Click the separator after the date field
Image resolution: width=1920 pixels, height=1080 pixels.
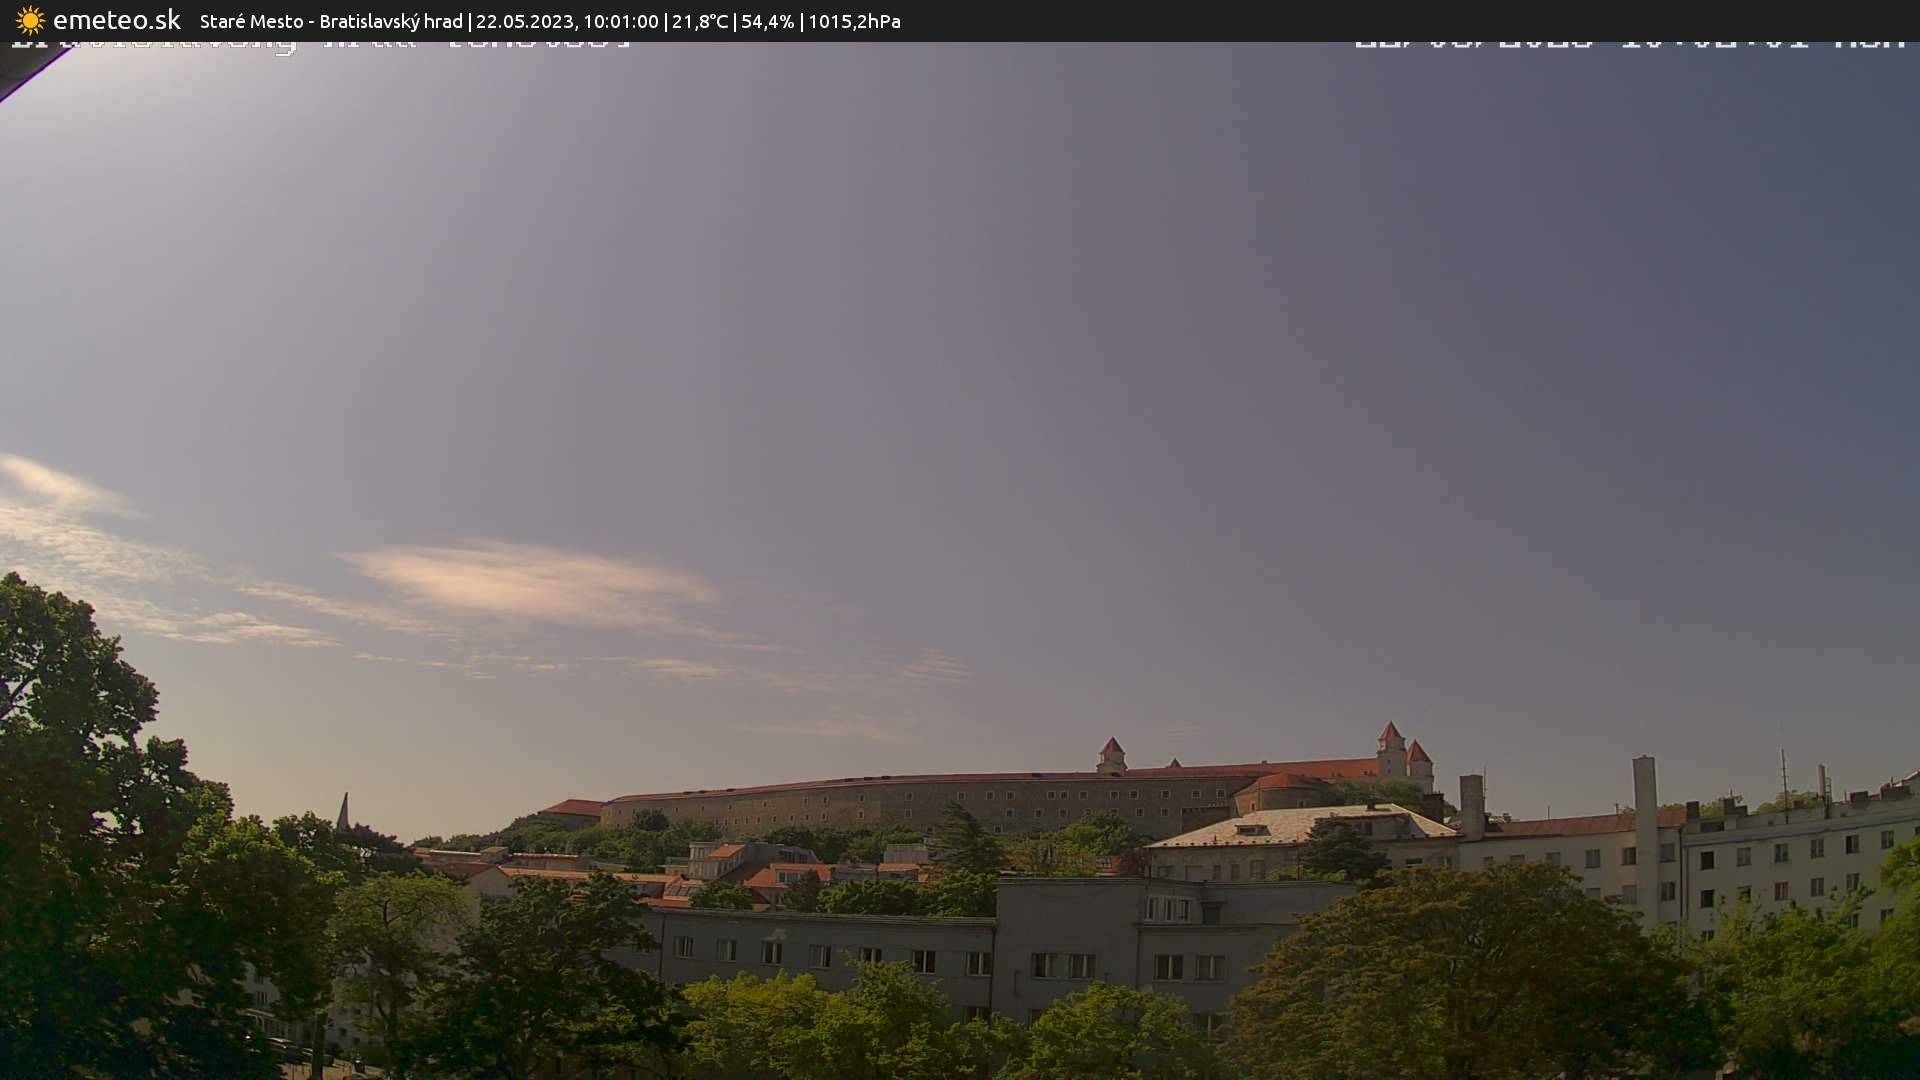667,20
